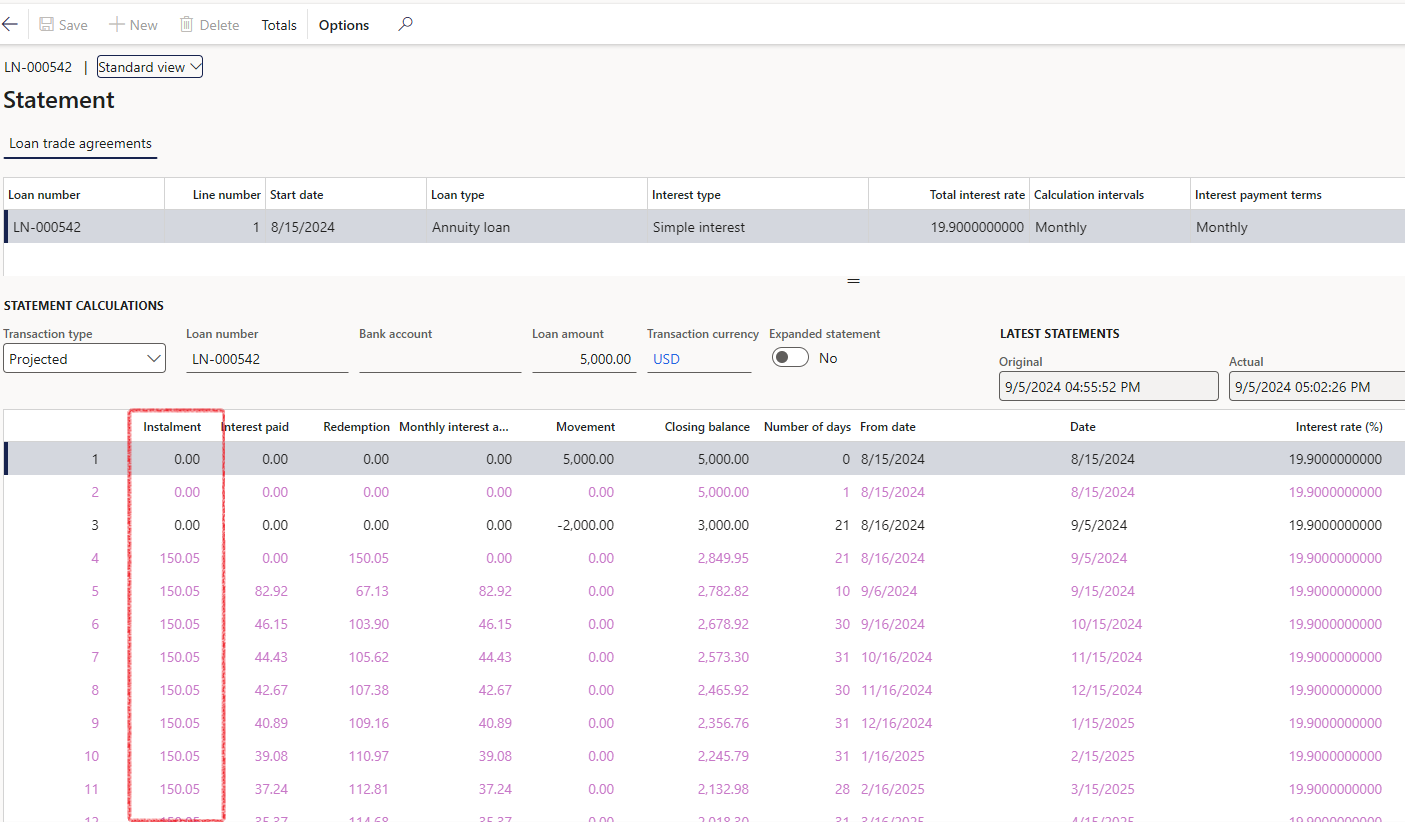This screenshot has width=1405, height=822.
Task: Select the Loan trade agreements tab
Action: click(x=80, y=144)
